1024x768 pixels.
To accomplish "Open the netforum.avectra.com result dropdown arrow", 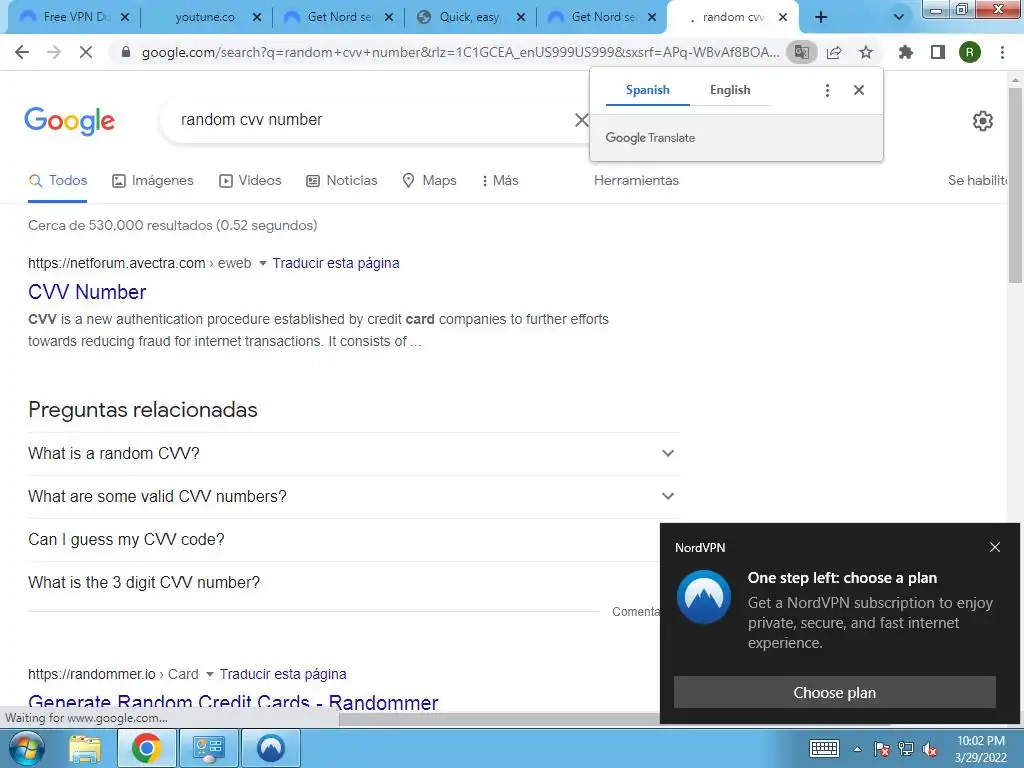I will (x=263, y=263).
